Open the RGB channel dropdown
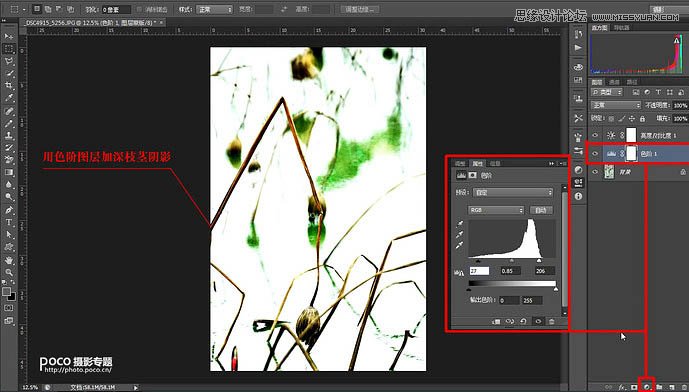Screen dimensions: 689x392 pos(497,210)
